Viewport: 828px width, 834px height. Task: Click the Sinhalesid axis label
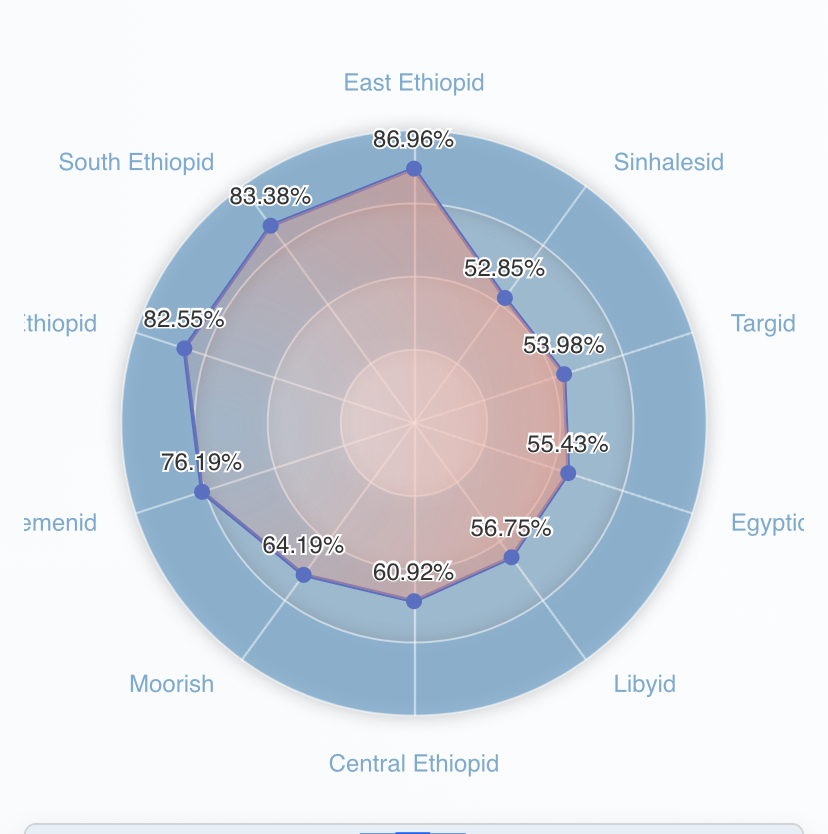(x=668, y=162)
